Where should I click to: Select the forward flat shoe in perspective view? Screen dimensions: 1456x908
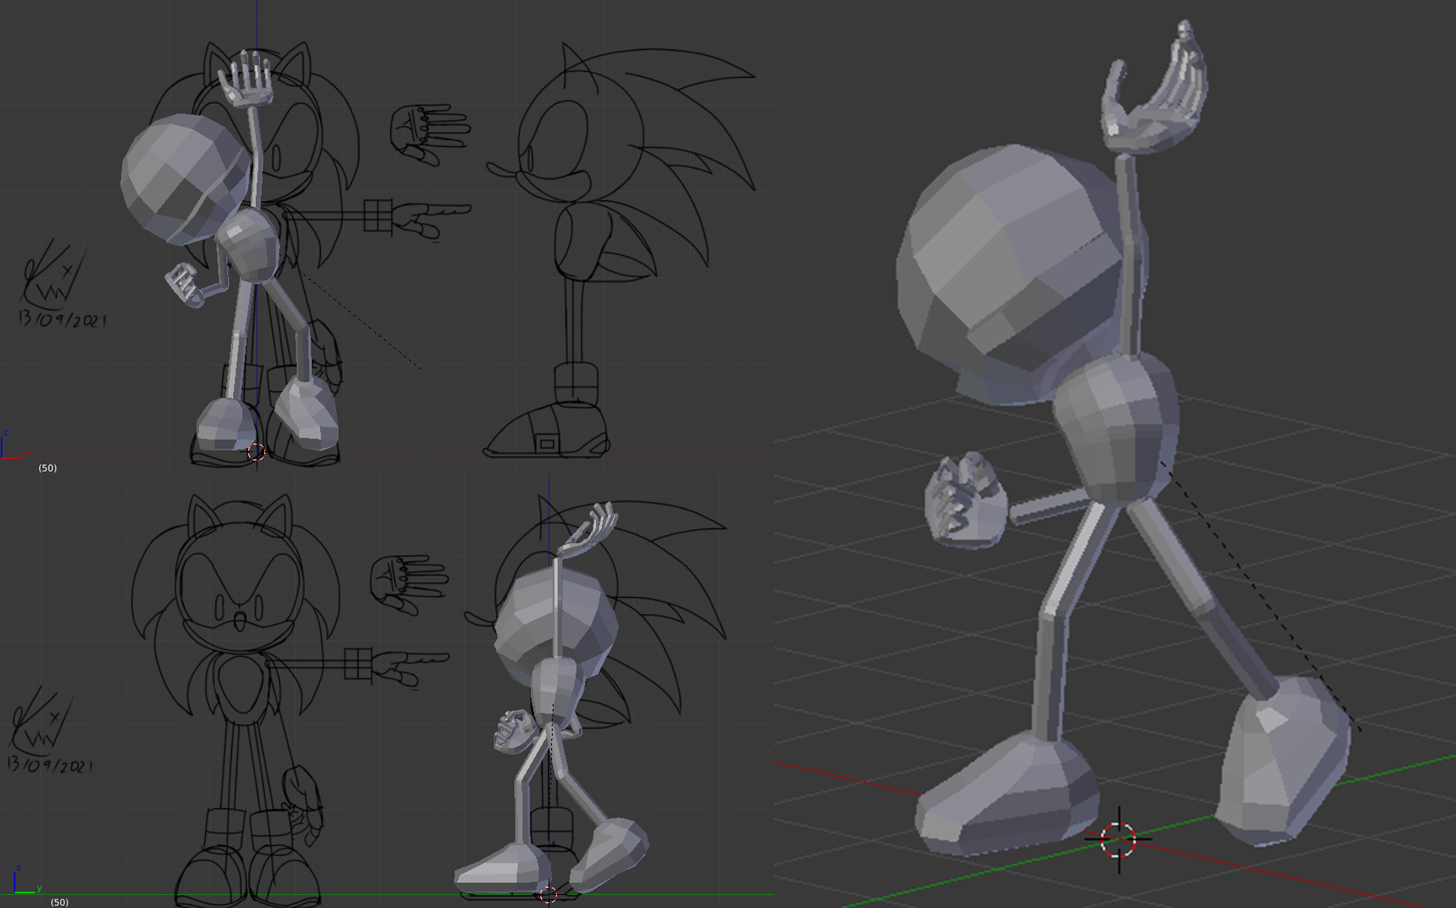tap(1007, 793)
